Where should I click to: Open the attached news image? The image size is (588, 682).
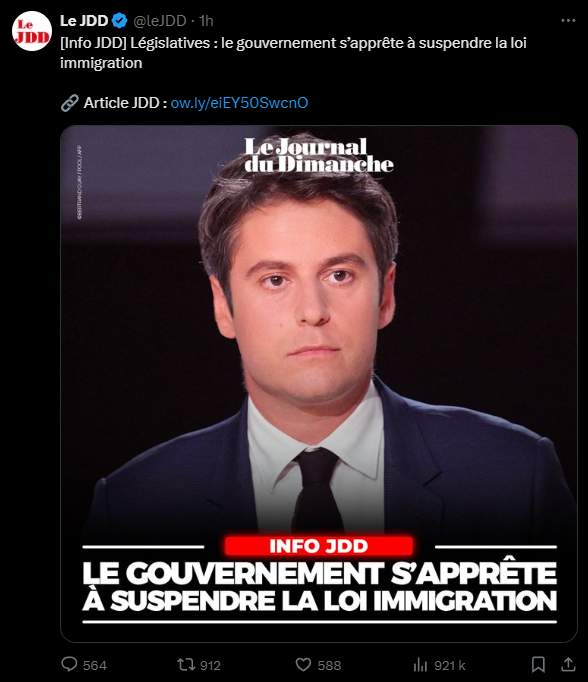pyautogui.click(x=319, y=384)
